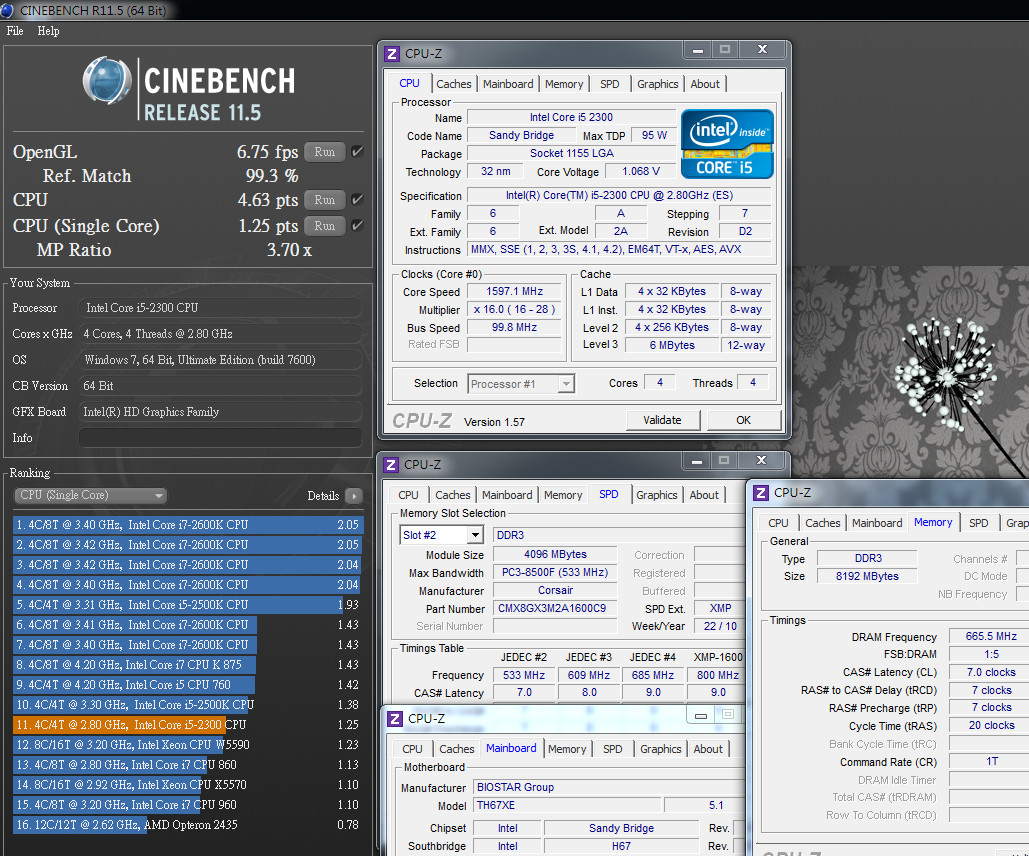Click the GFX Board field in Your System
The width and height of the screenshot is (1029, 856).
point(220,412)
